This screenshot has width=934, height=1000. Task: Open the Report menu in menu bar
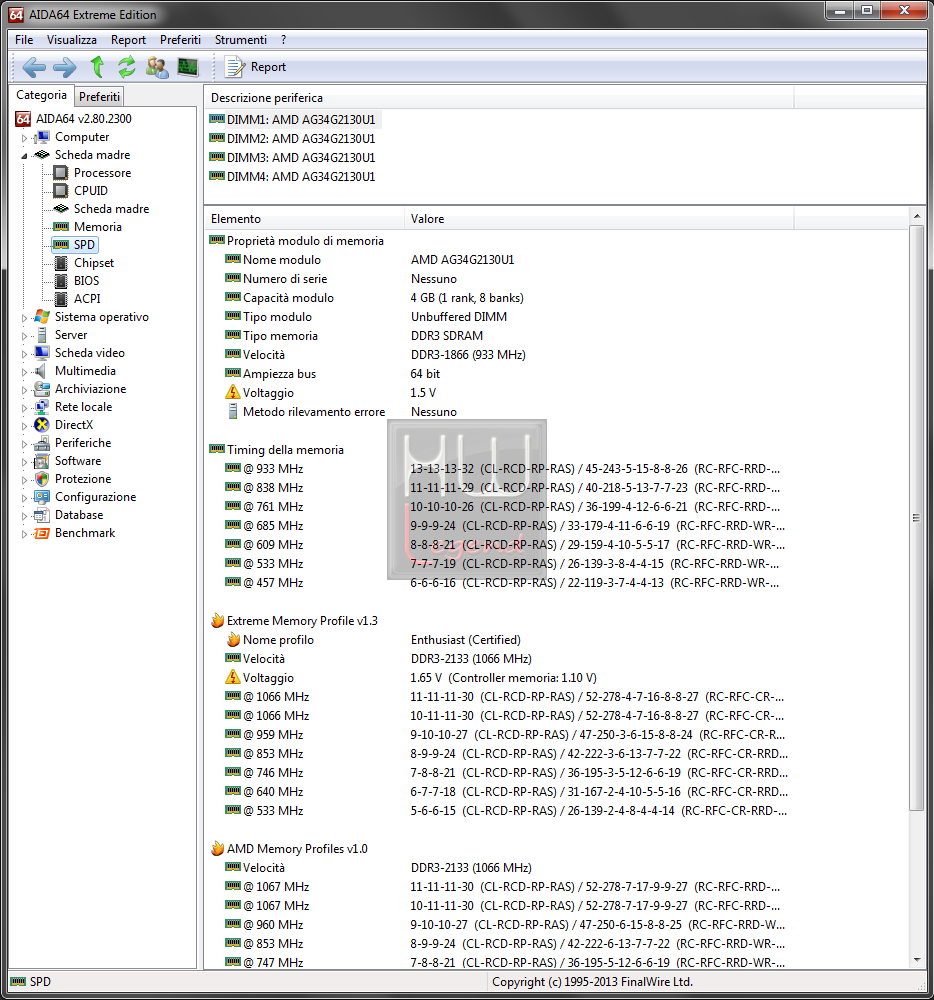point(128,40)
